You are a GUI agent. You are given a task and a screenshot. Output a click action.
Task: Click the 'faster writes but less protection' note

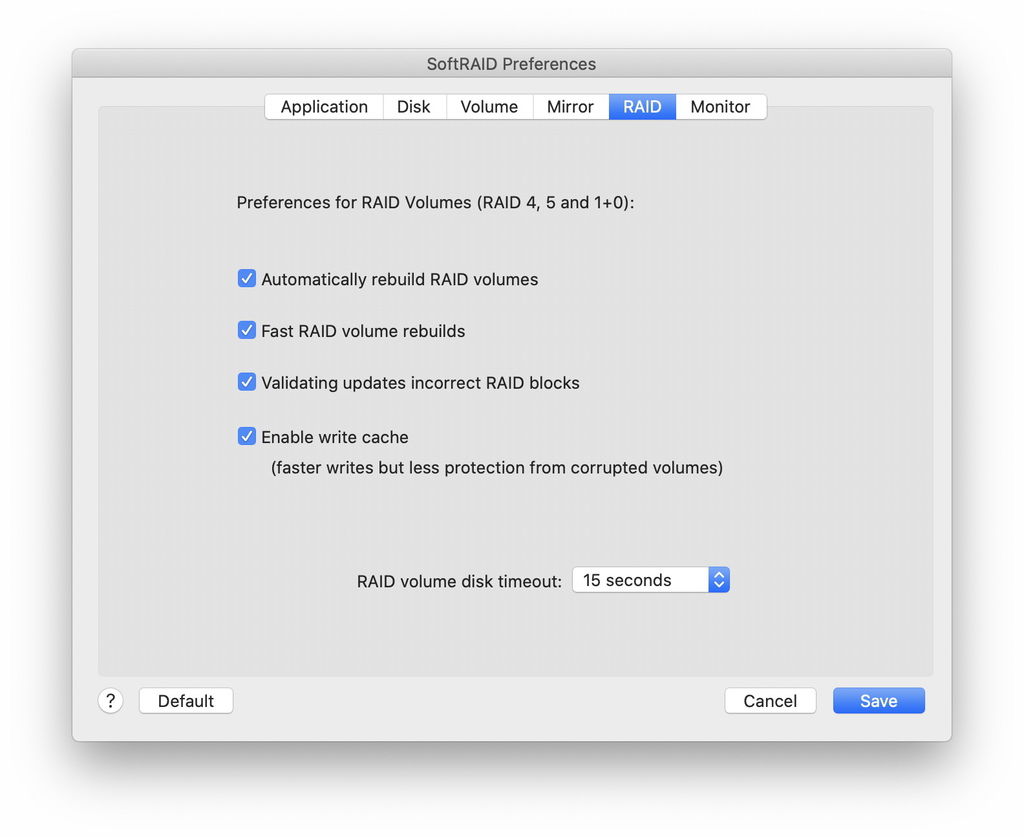(x=497, y=467)
